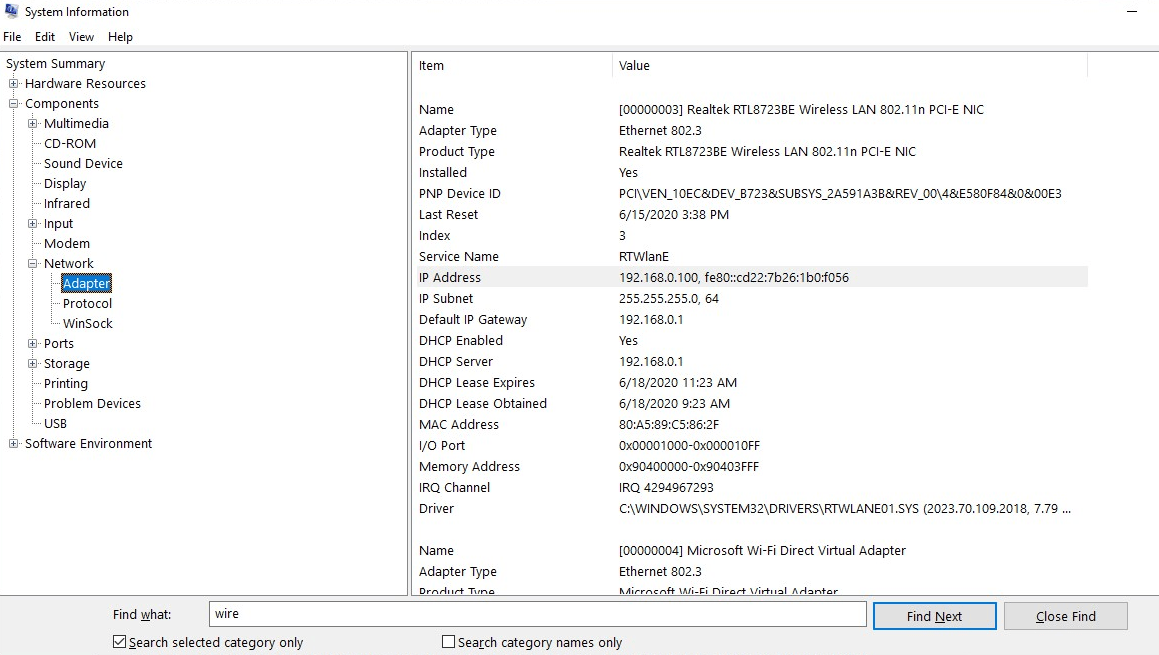Viewport: 1159px width, 655px height.
Task: Expand the Ports node
Action: (x=33, y=343)
